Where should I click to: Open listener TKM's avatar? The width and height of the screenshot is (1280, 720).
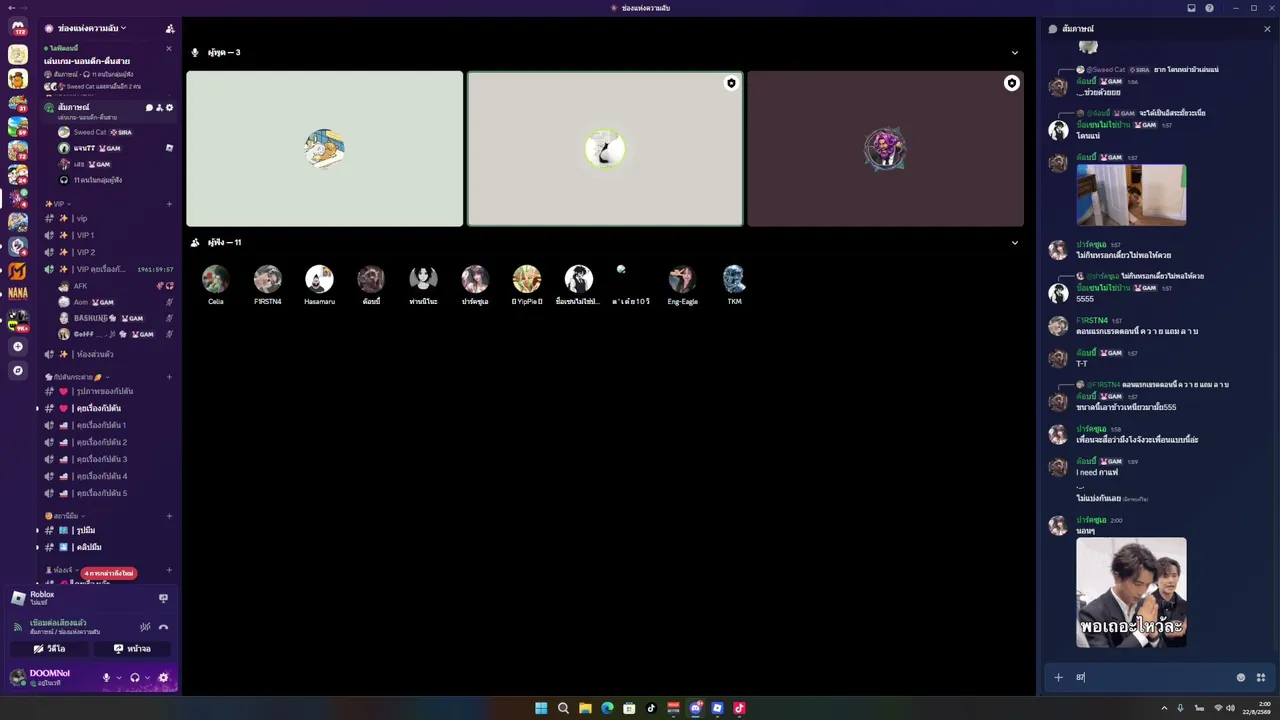click(x=734, y=279)
